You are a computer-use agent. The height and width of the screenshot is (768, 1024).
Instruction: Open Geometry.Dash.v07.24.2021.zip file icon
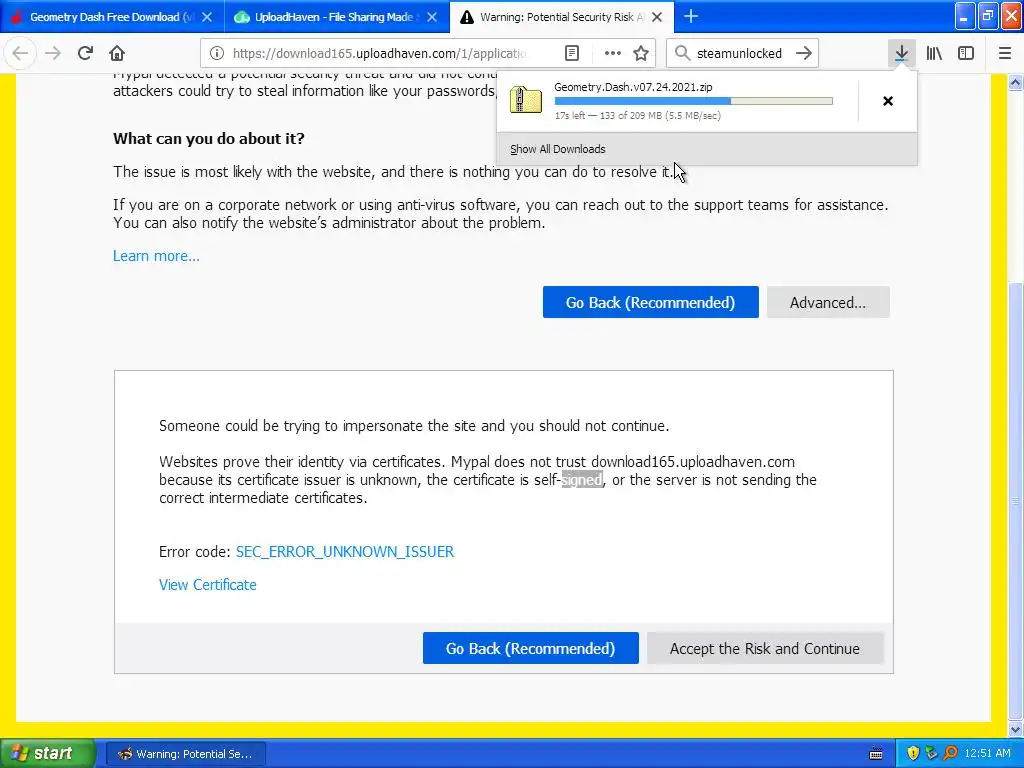526,101
